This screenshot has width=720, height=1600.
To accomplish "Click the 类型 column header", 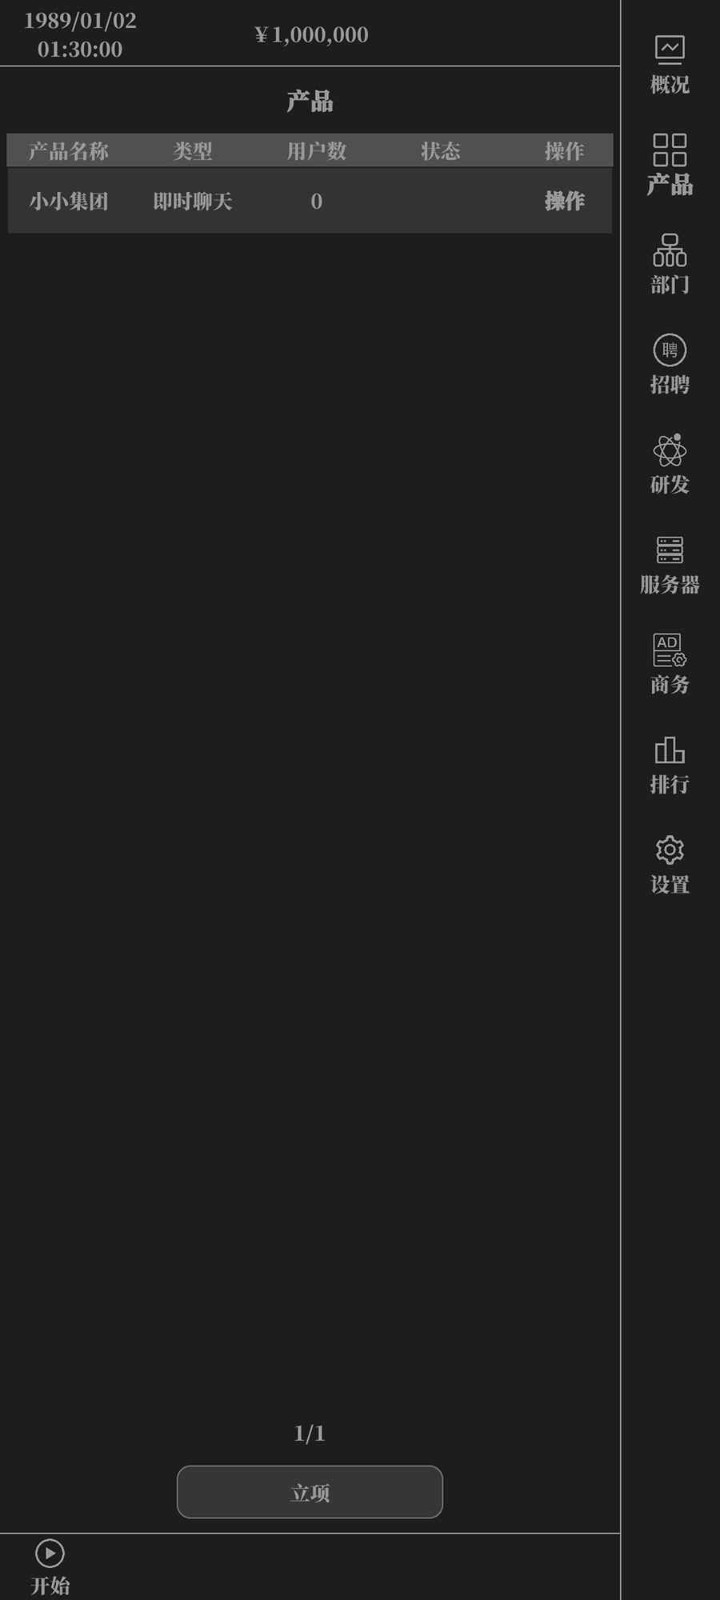I will 192,151.
